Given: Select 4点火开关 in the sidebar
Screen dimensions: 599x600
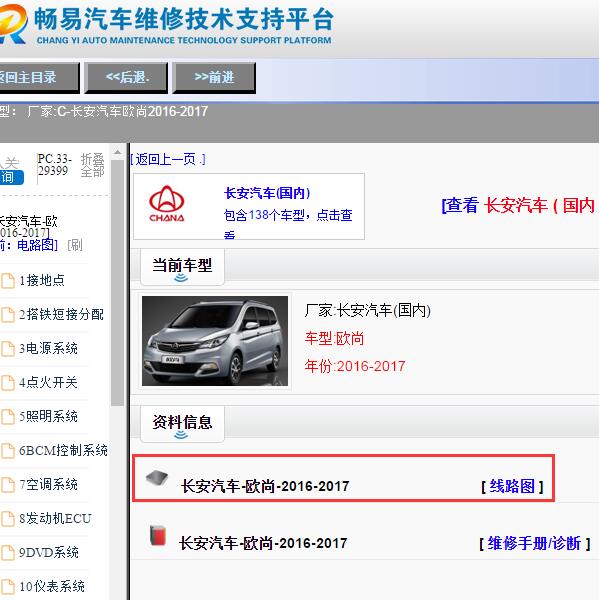Looking at the screenshot, I should 48,383.
